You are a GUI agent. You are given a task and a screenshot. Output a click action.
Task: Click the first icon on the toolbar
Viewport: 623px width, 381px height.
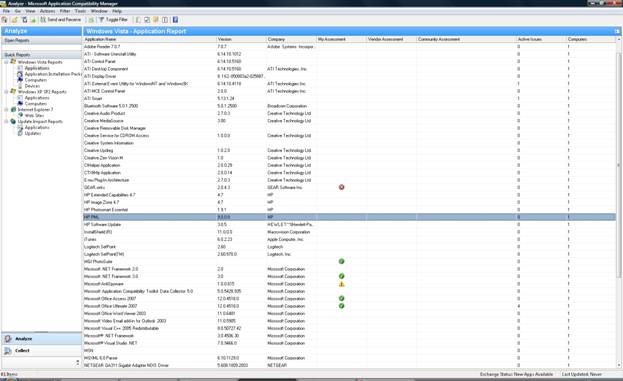click(x=4, y=19)
